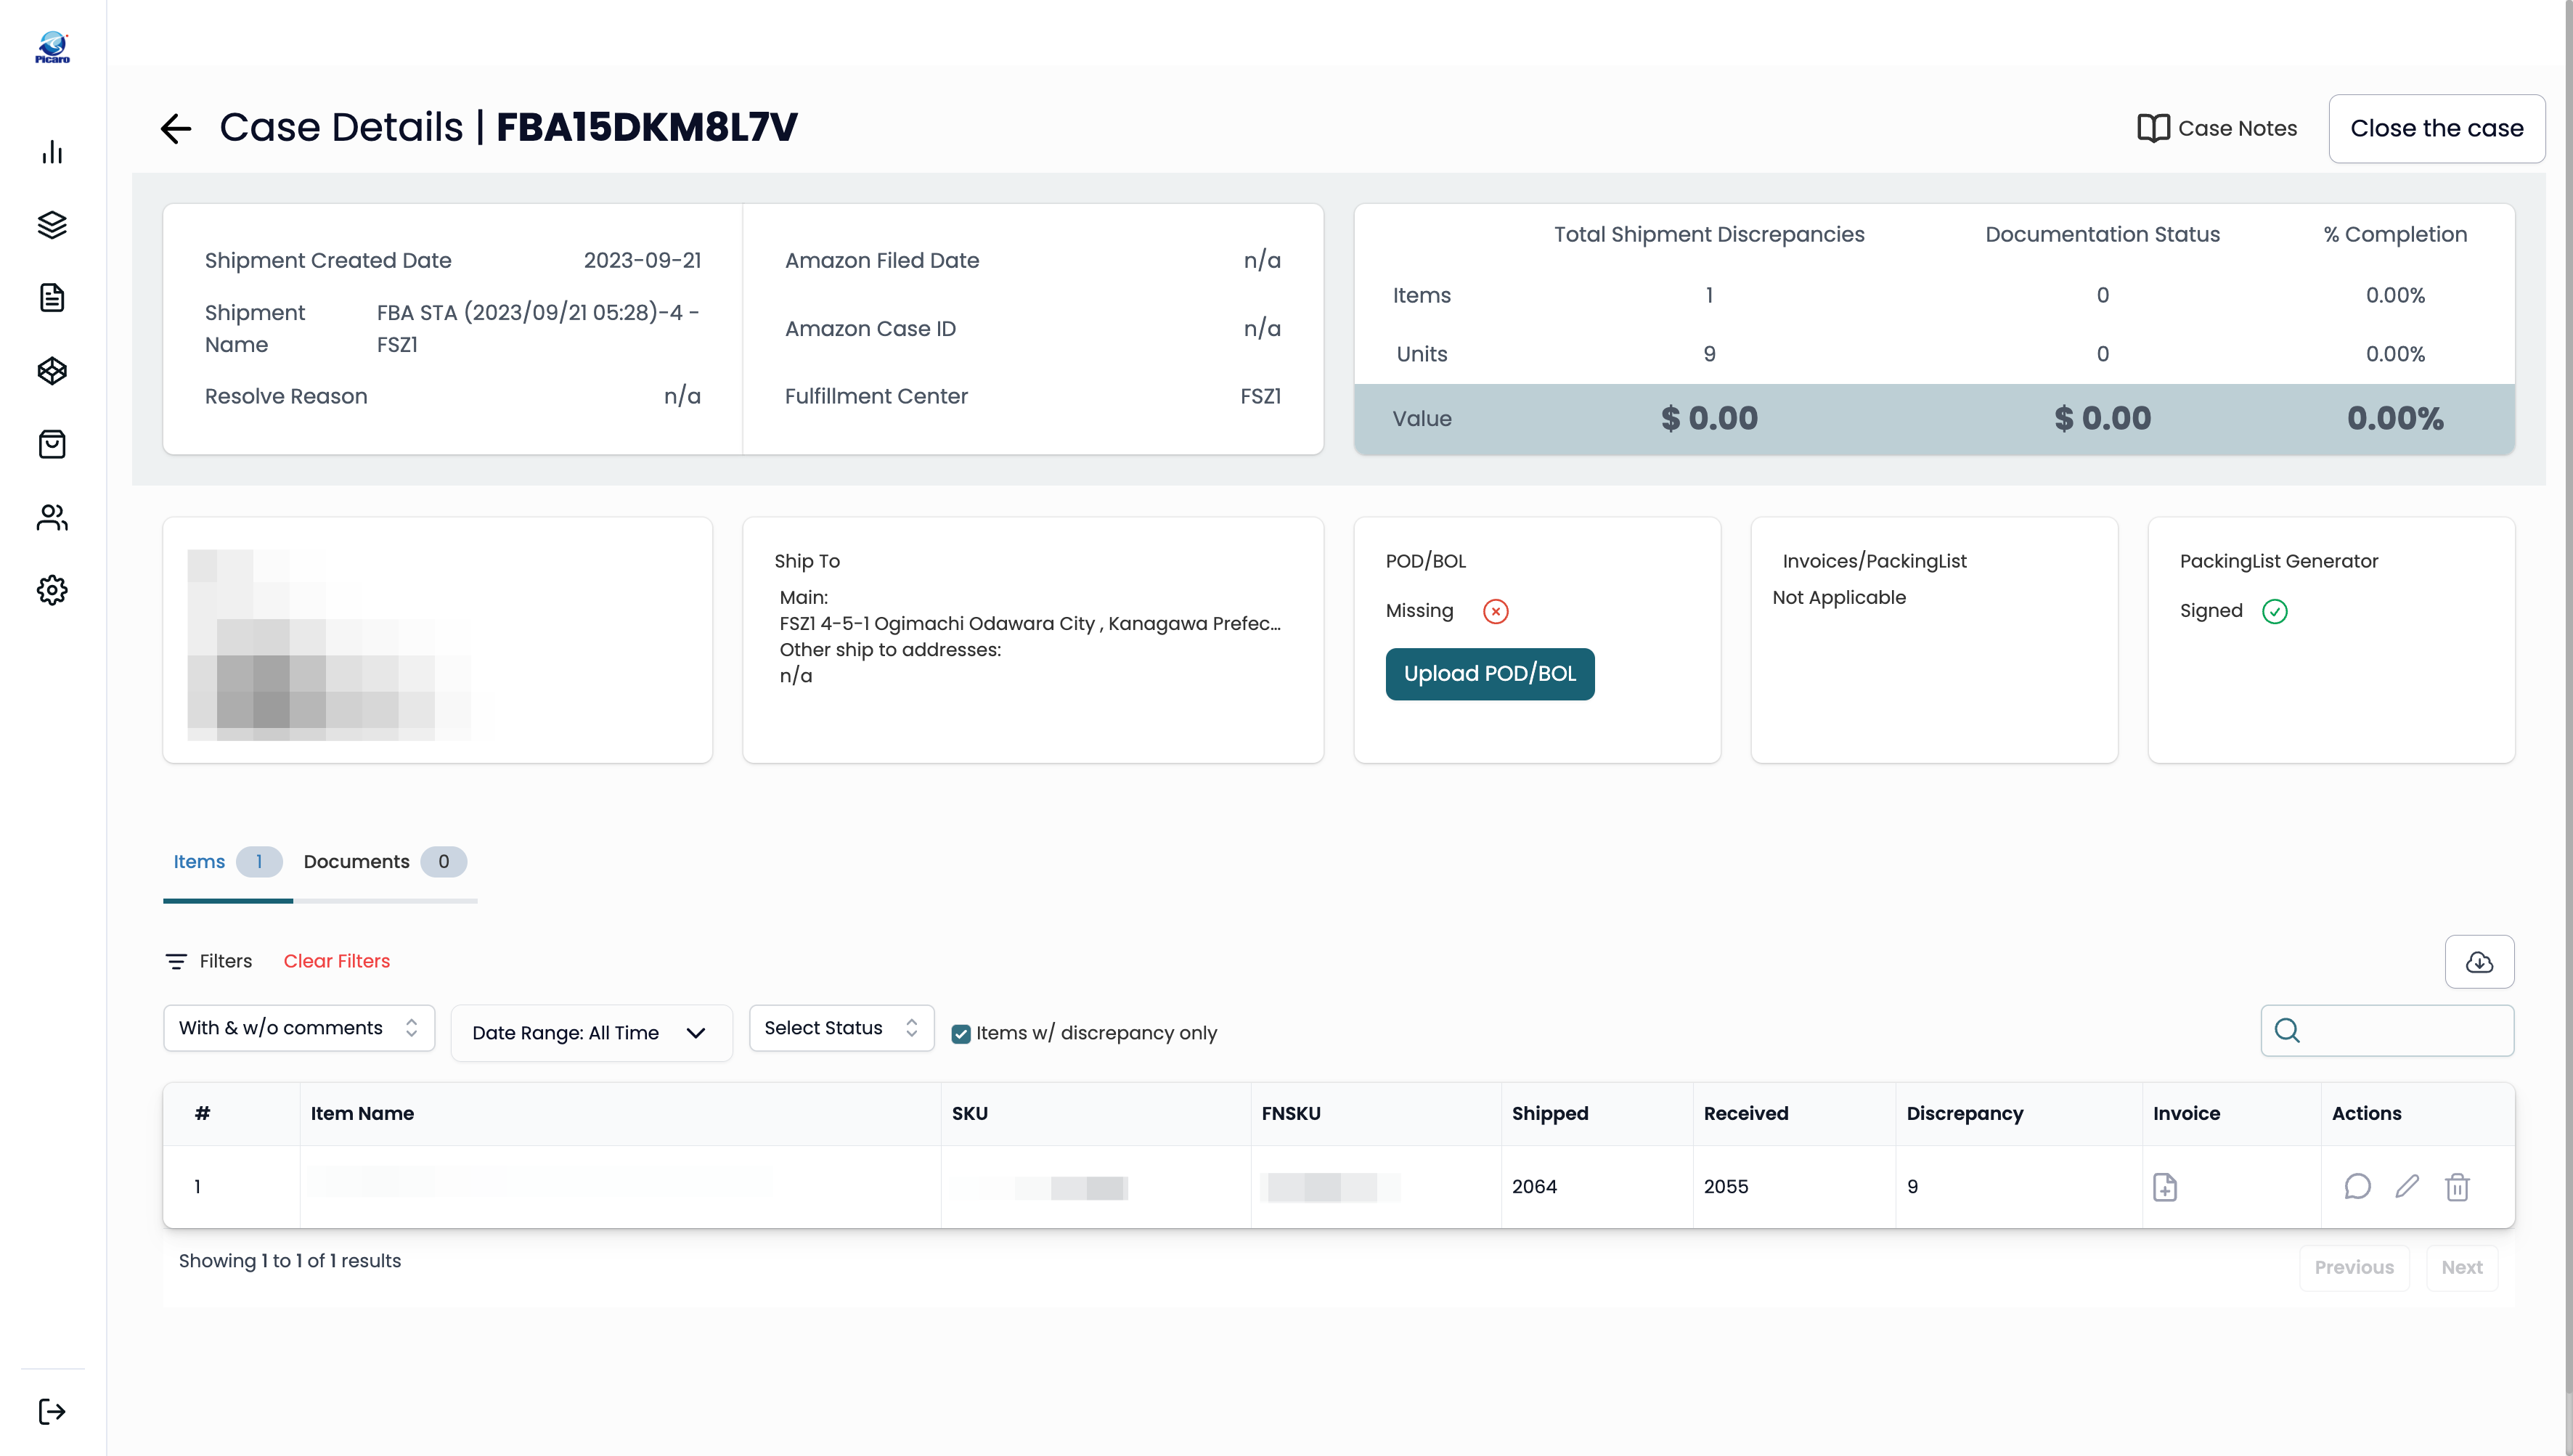2573x1456 pixels.
Task: Click Clear Filters
Action: 336,961
